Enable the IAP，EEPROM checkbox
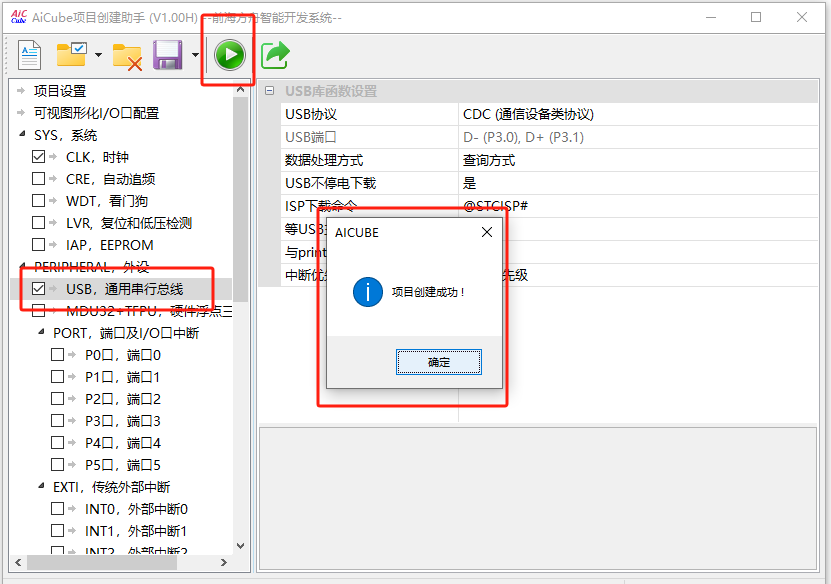Viewport: 831px width, 584px height. [x=38, y=245]
